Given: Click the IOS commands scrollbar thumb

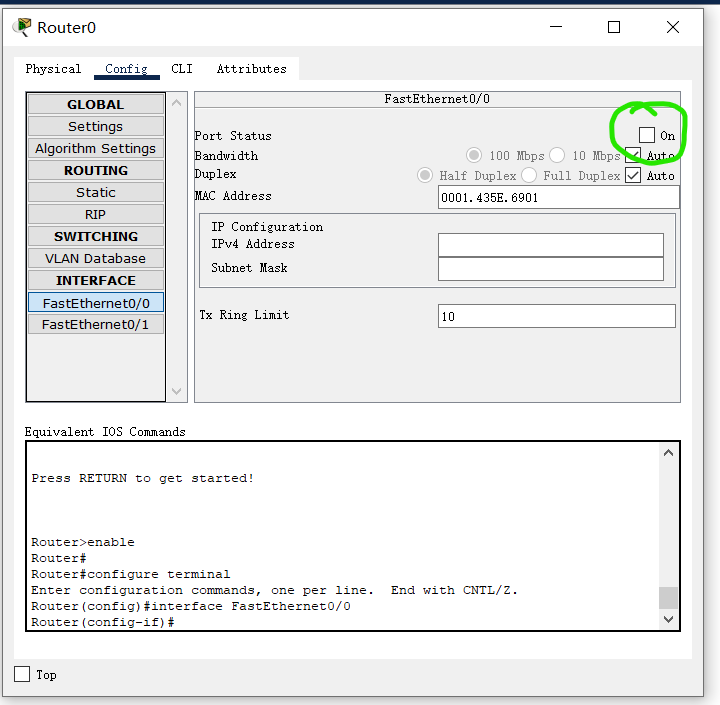Looking at the screenshot, I should click(669, 598).
